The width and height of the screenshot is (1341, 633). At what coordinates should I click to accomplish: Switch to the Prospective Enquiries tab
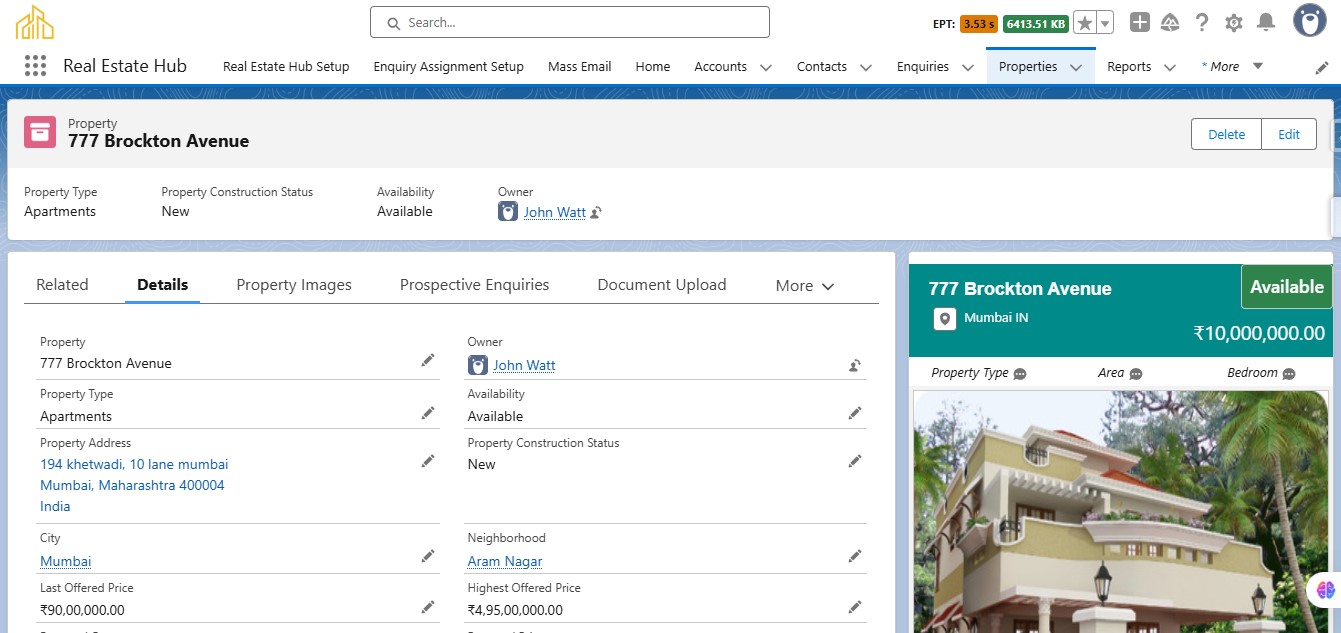click(x=474, y=285)
